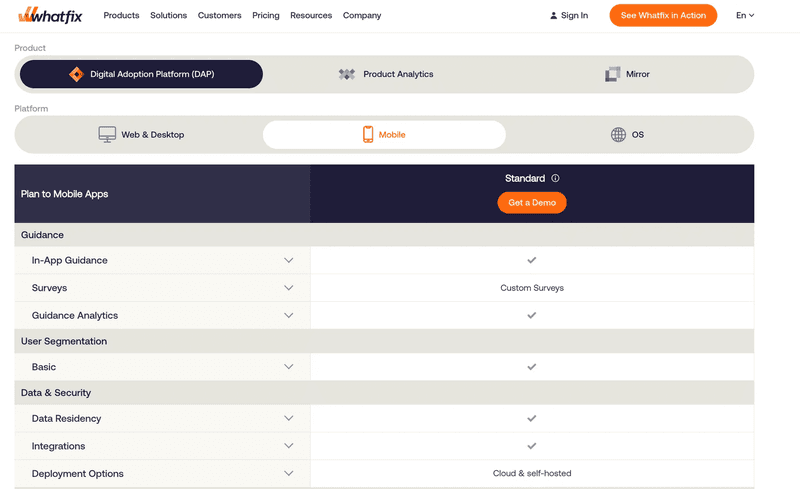This screenshot has width=800, height=489.
Task: Expand the Guidance Analytics row chevron
Action: point(289,315)
